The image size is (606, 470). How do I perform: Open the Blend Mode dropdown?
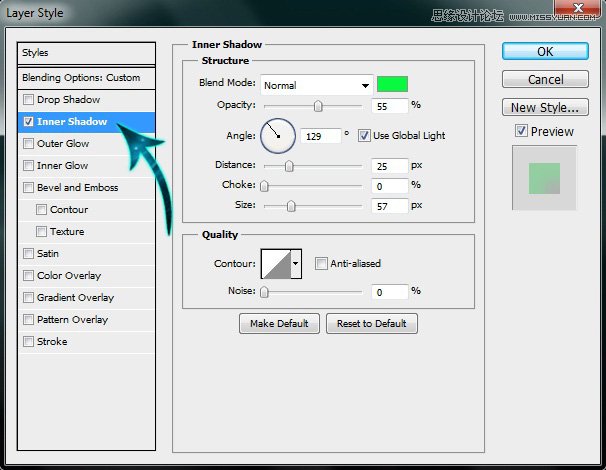(317, 85)
